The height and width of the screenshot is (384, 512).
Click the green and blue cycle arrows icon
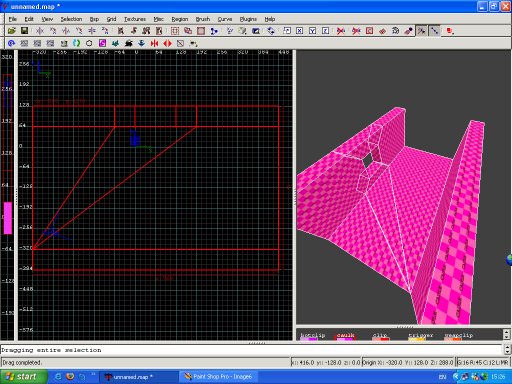click(x=76, y=43)
